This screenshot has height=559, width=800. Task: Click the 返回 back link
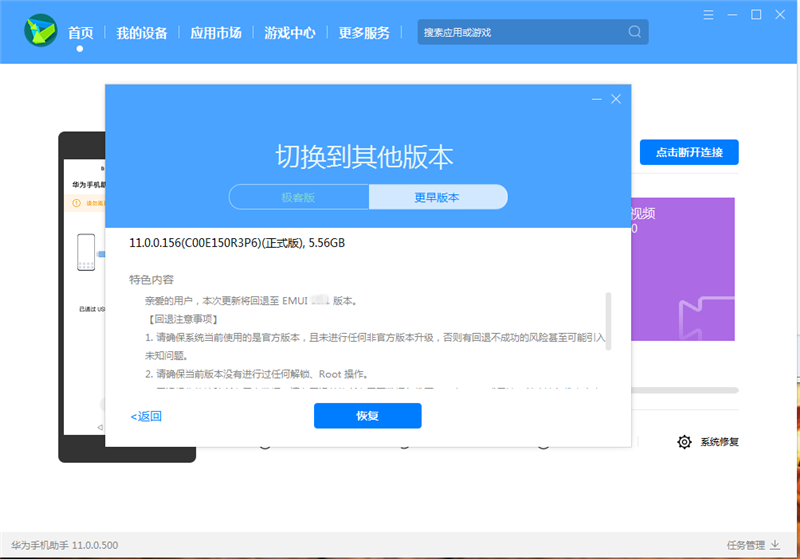click(146, 416)
